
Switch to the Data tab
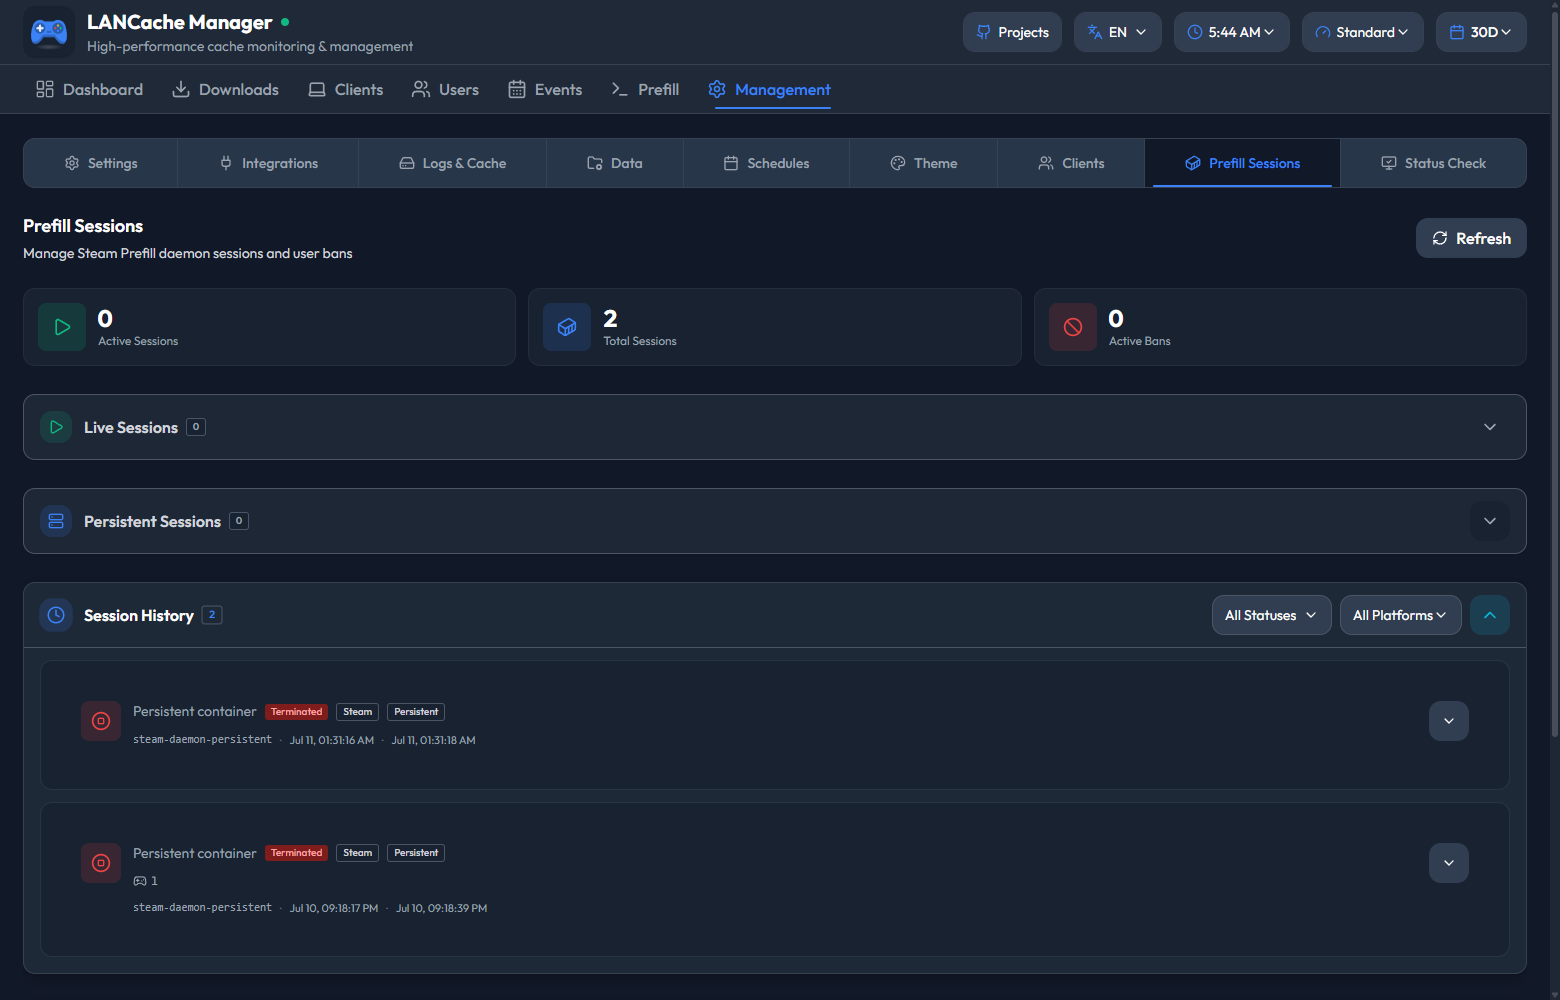[x=615, y=163]
